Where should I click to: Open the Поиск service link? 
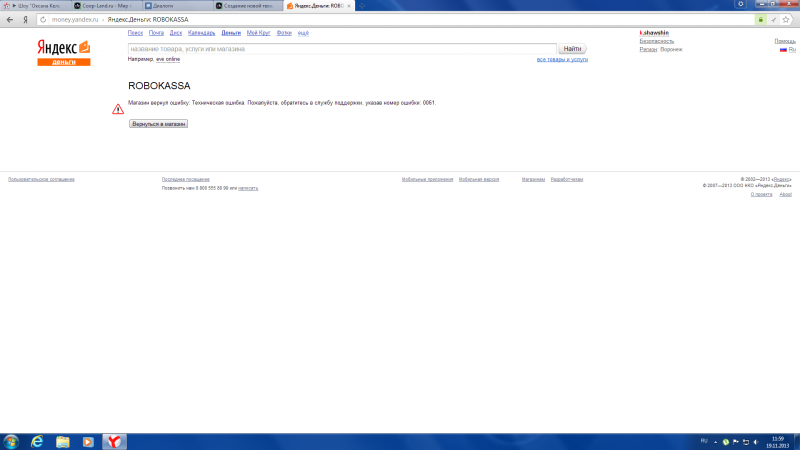(x=135, y=33)
